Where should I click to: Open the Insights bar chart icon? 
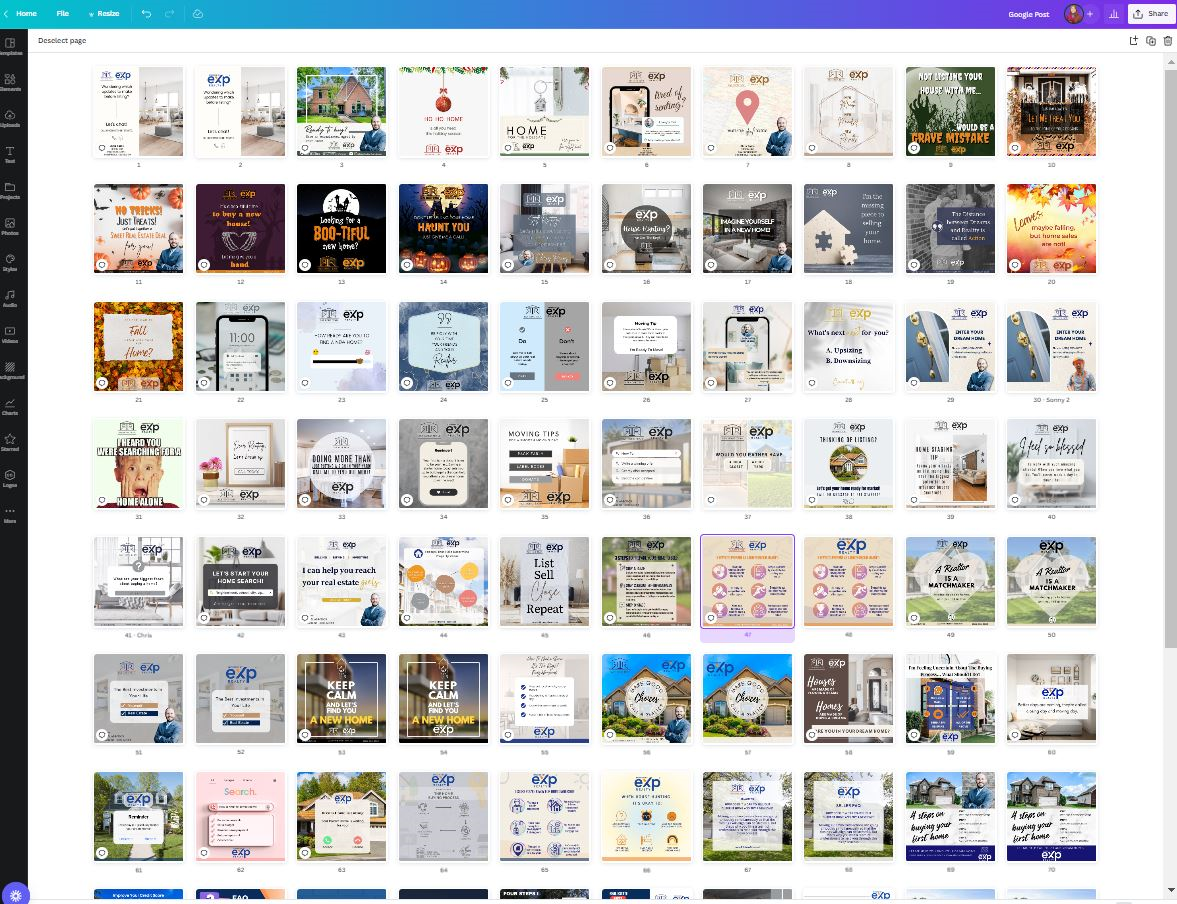(x=1114, y=14)
